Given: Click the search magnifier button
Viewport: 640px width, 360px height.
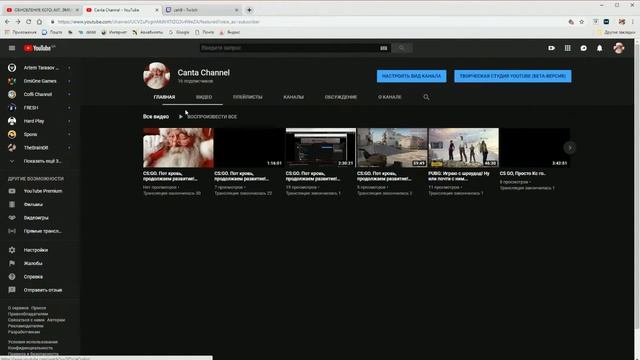Looking at the screenshot, I should point(402,48).
